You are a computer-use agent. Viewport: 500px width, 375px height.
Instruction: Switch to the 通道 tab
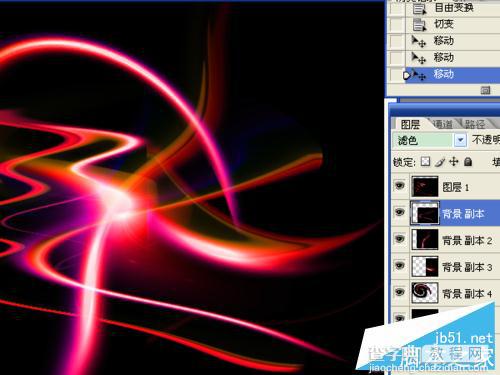coord(443,124)
